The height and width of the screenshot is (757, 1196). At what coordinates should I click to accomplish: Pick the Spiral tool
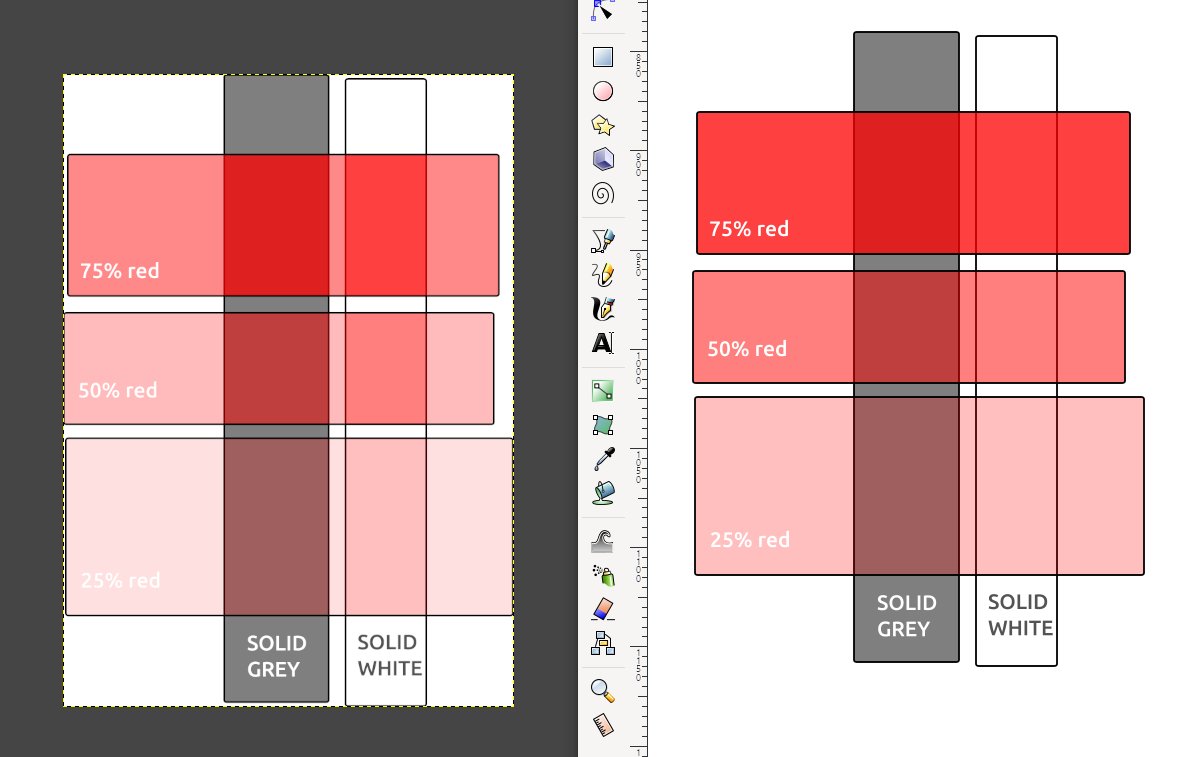click(603, 192)
